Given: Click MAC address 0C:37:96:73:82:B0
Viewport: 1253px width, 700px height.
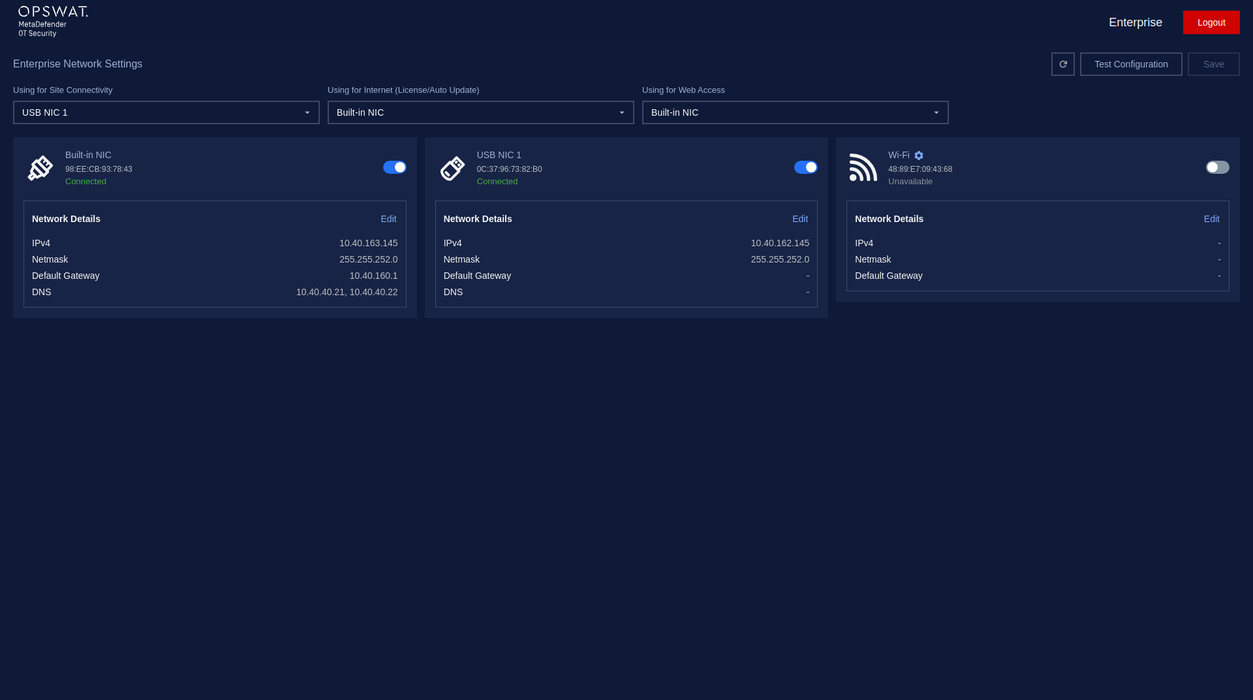Looking at the screenshot, I should 509,169.
